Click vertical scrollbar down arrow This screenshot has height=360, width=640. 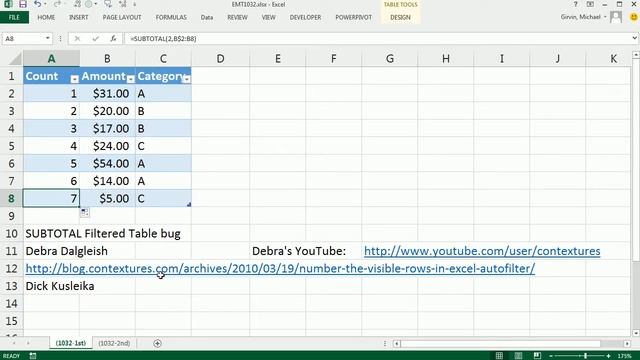[x=636, y=333]
